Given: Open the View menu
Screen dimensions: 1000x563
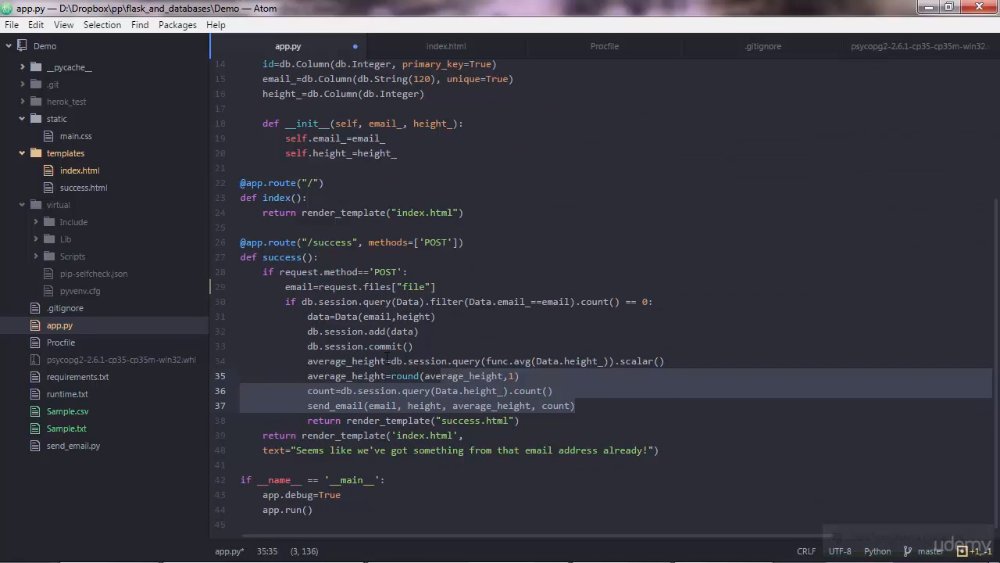Looking at the screenshot, I should [63, 25].
